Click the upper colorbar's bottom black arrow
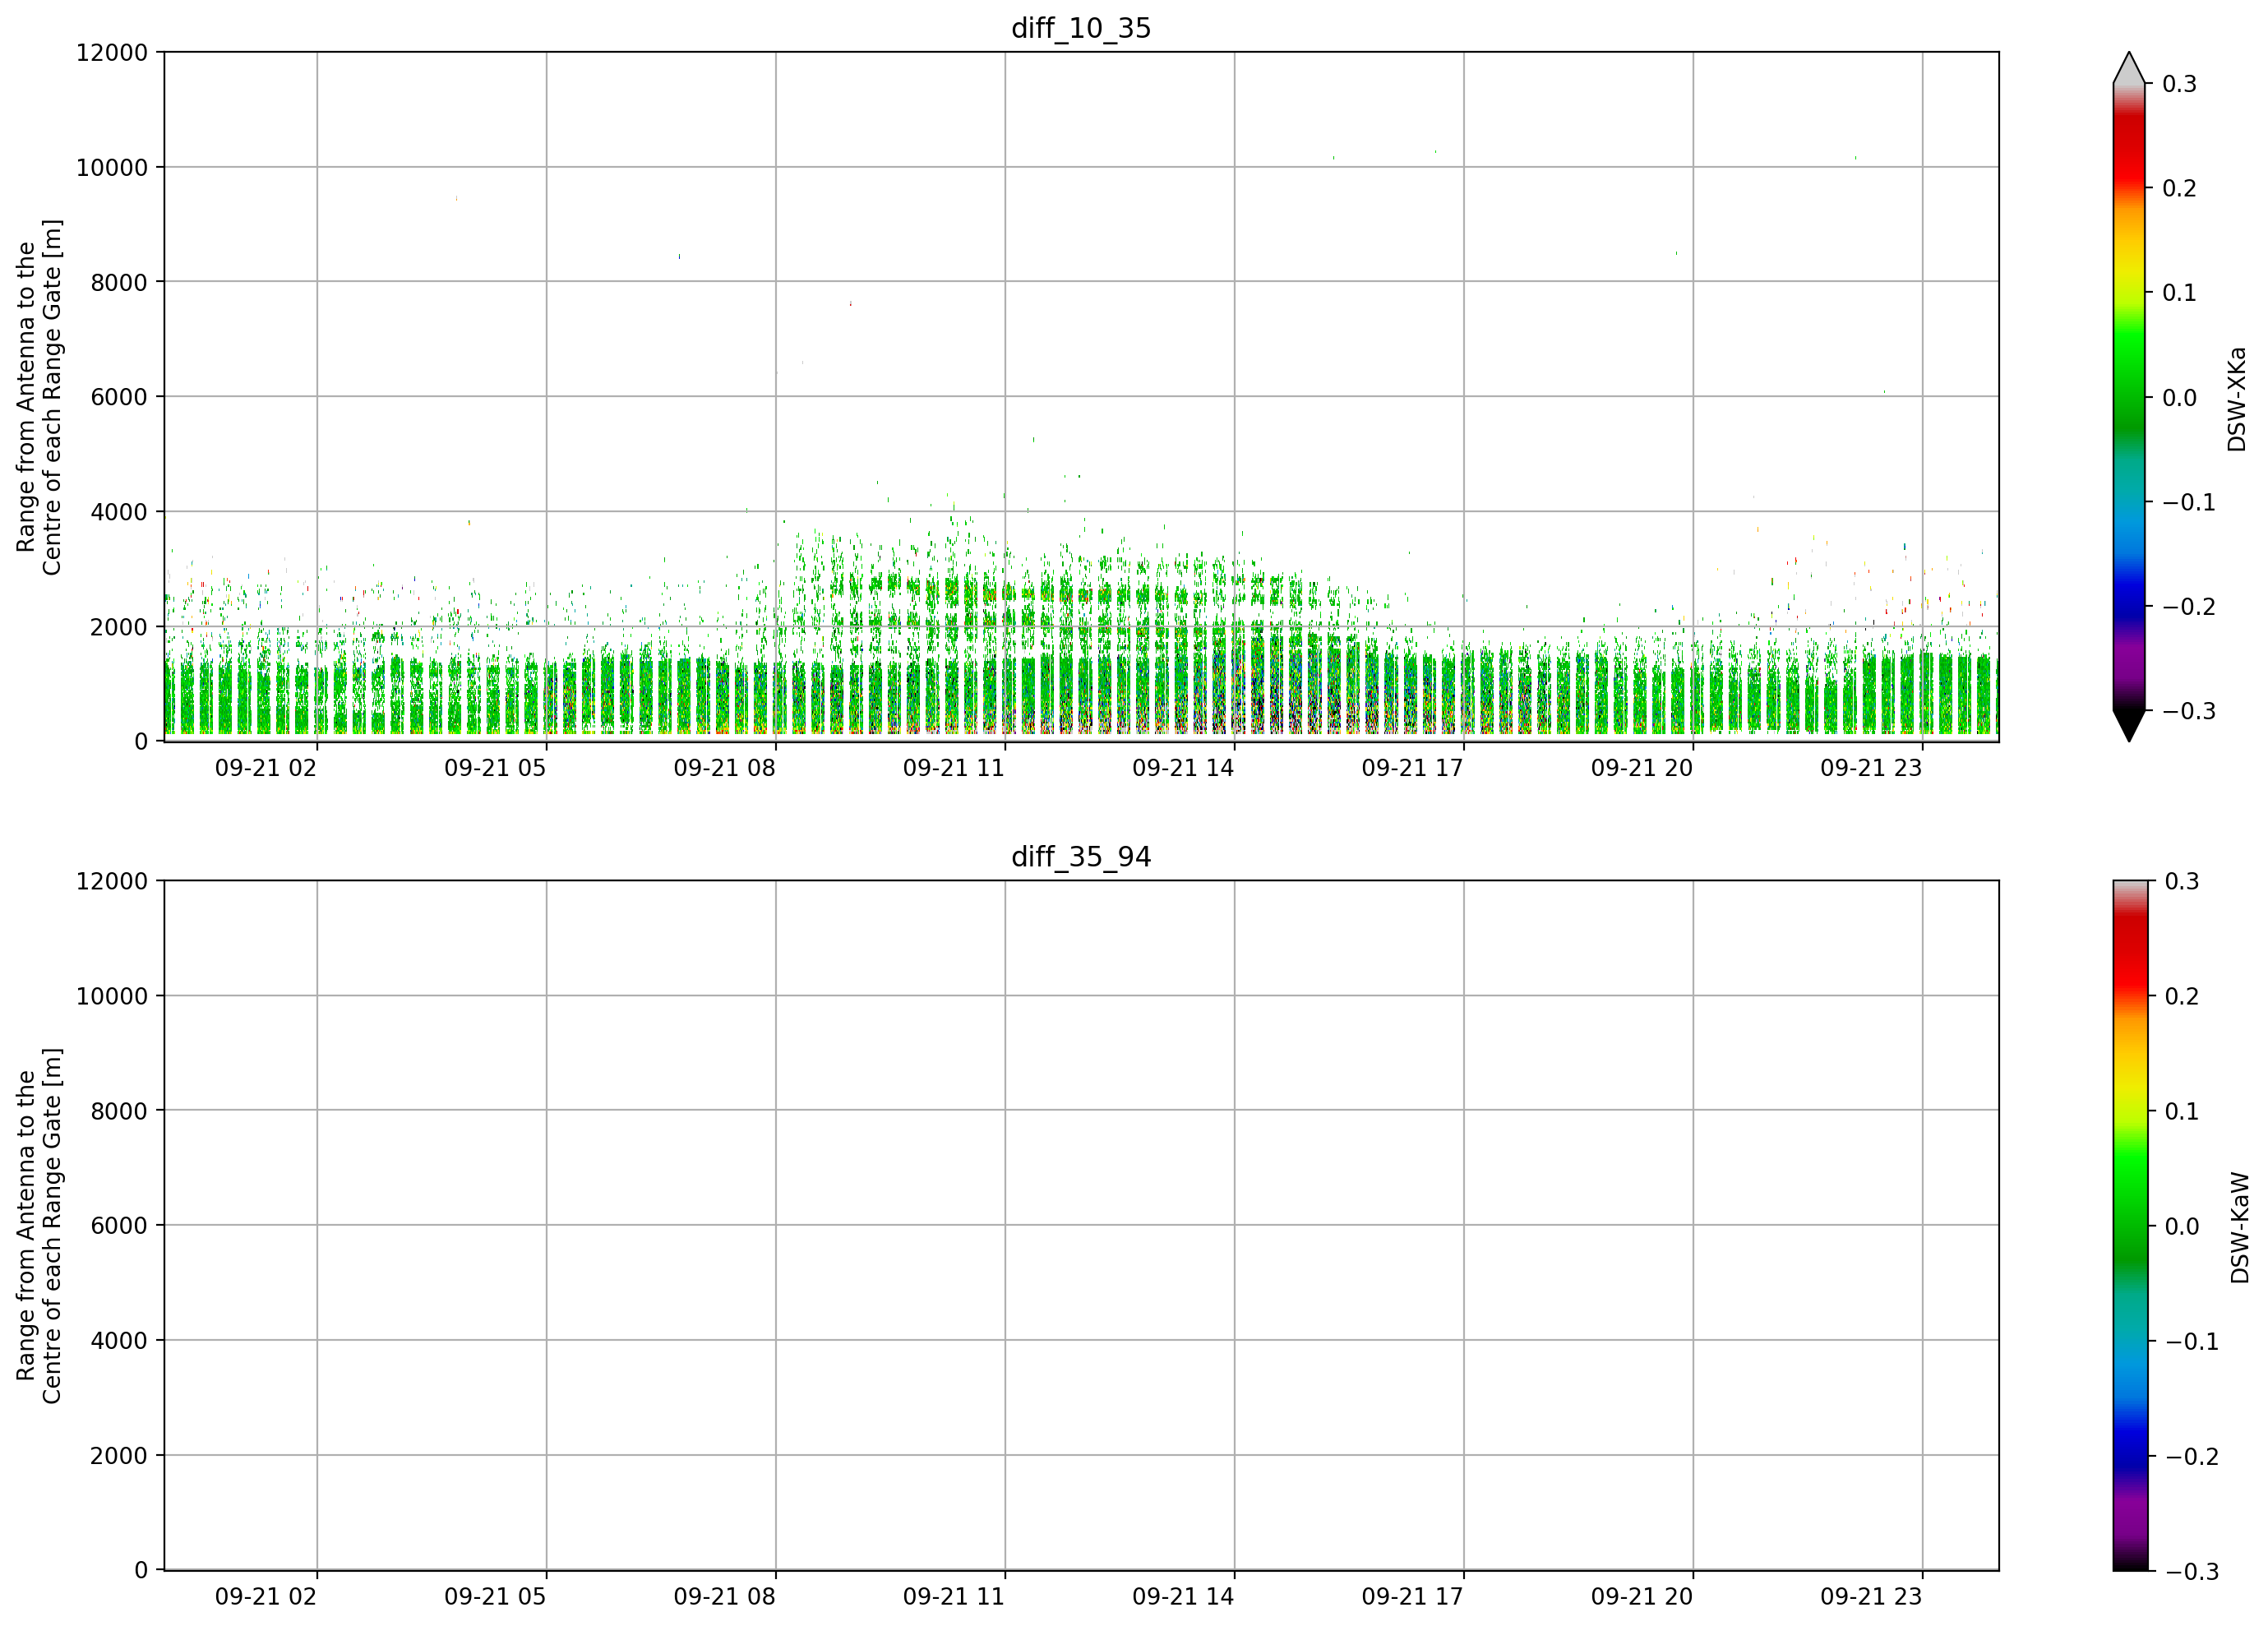2268x1626 pixels. coord(2129,726)
